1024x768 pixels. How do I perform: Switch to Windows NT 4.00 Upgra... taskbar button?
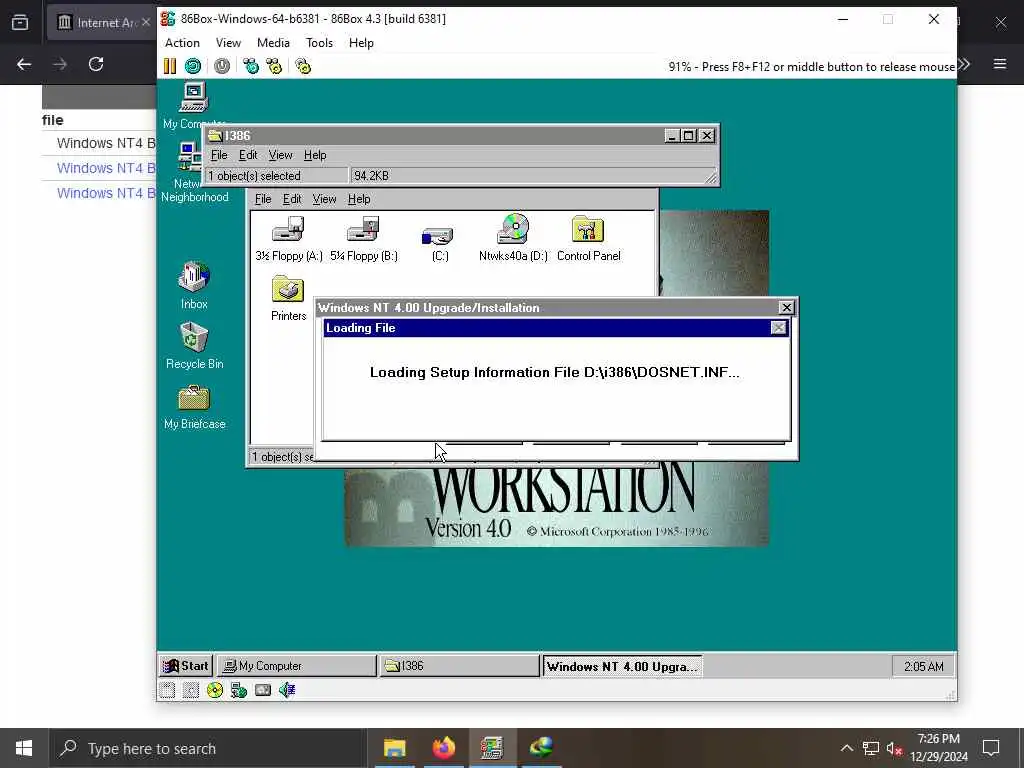pos(622,666)
